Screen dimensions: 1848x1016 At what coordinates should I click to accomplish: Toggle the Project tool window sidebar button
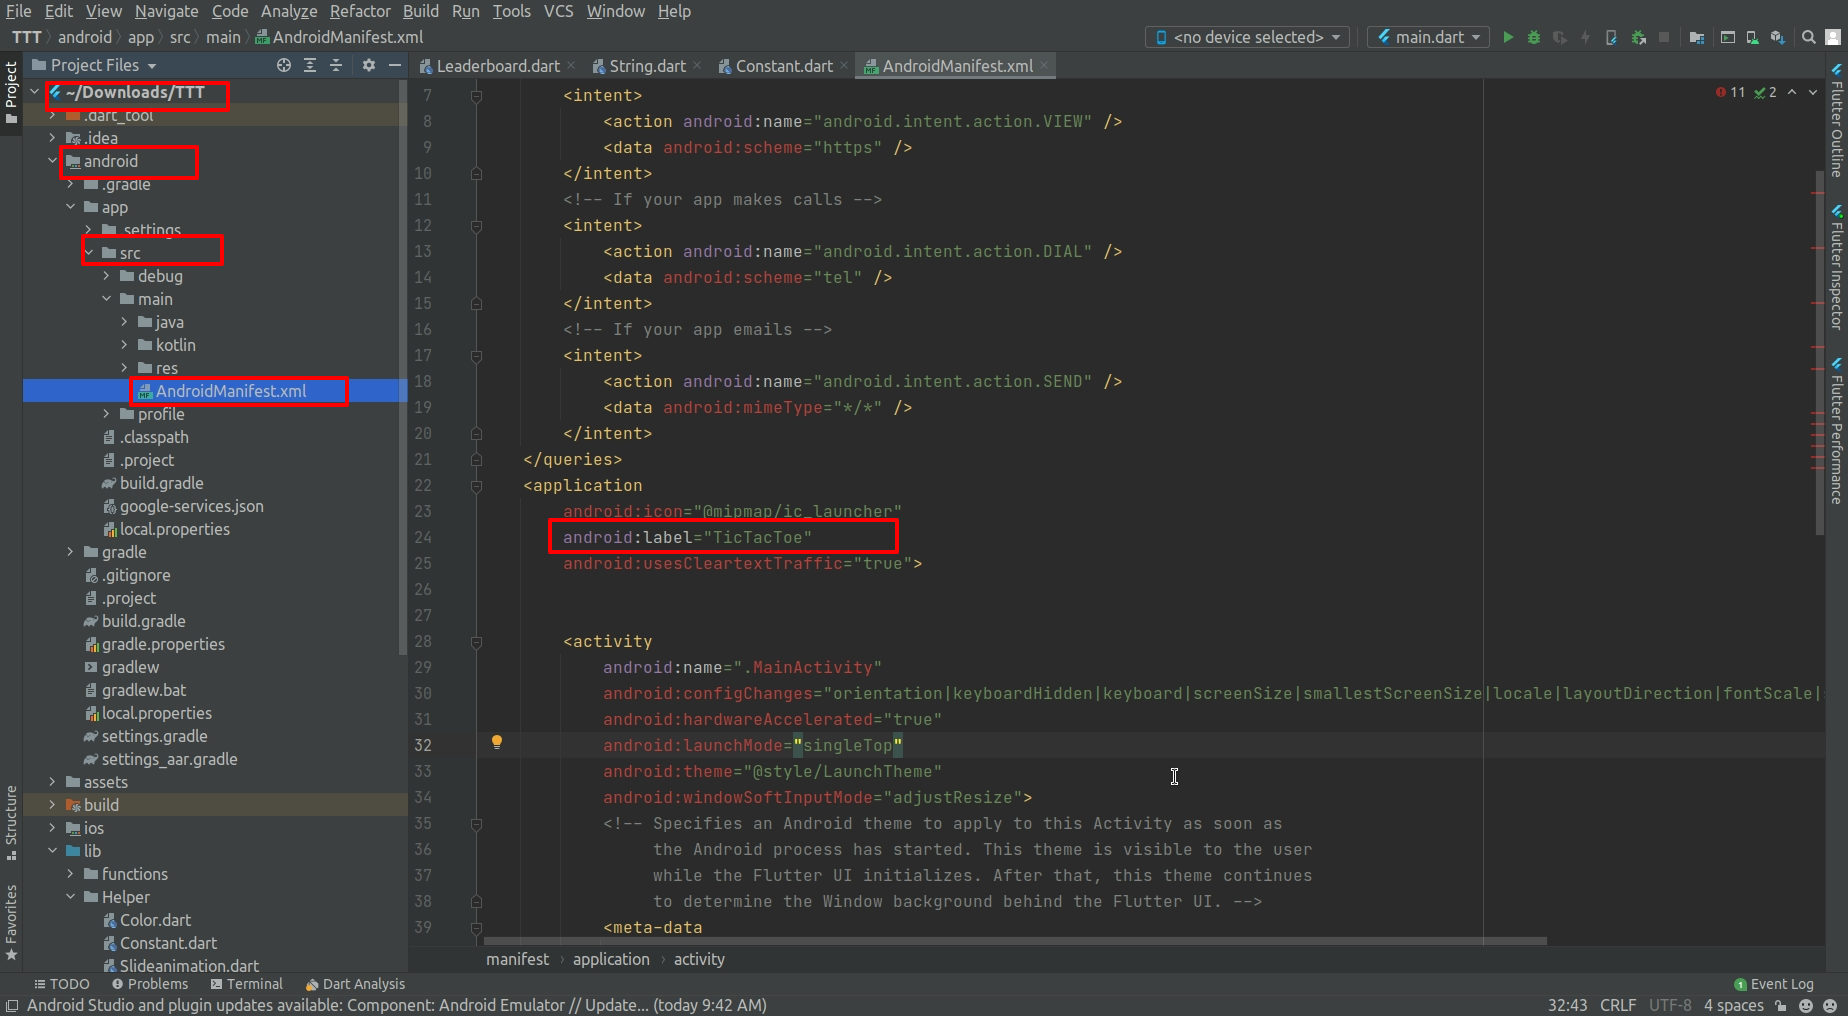(11, 93)
